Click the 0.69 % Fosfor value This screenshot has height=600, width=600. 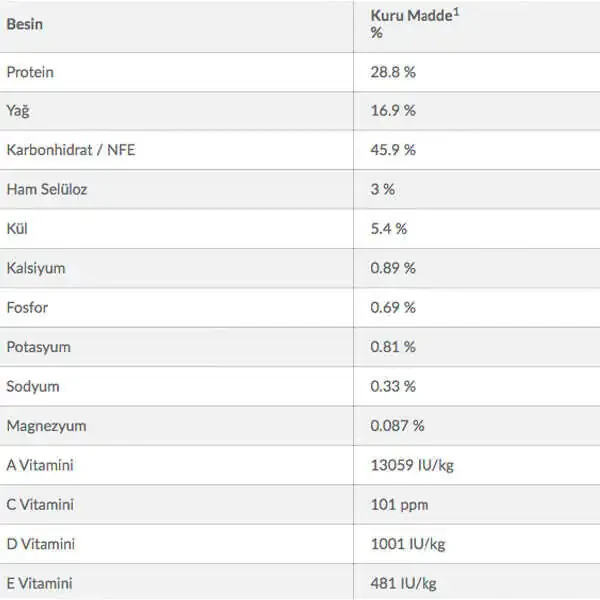(x=392, y=307)
